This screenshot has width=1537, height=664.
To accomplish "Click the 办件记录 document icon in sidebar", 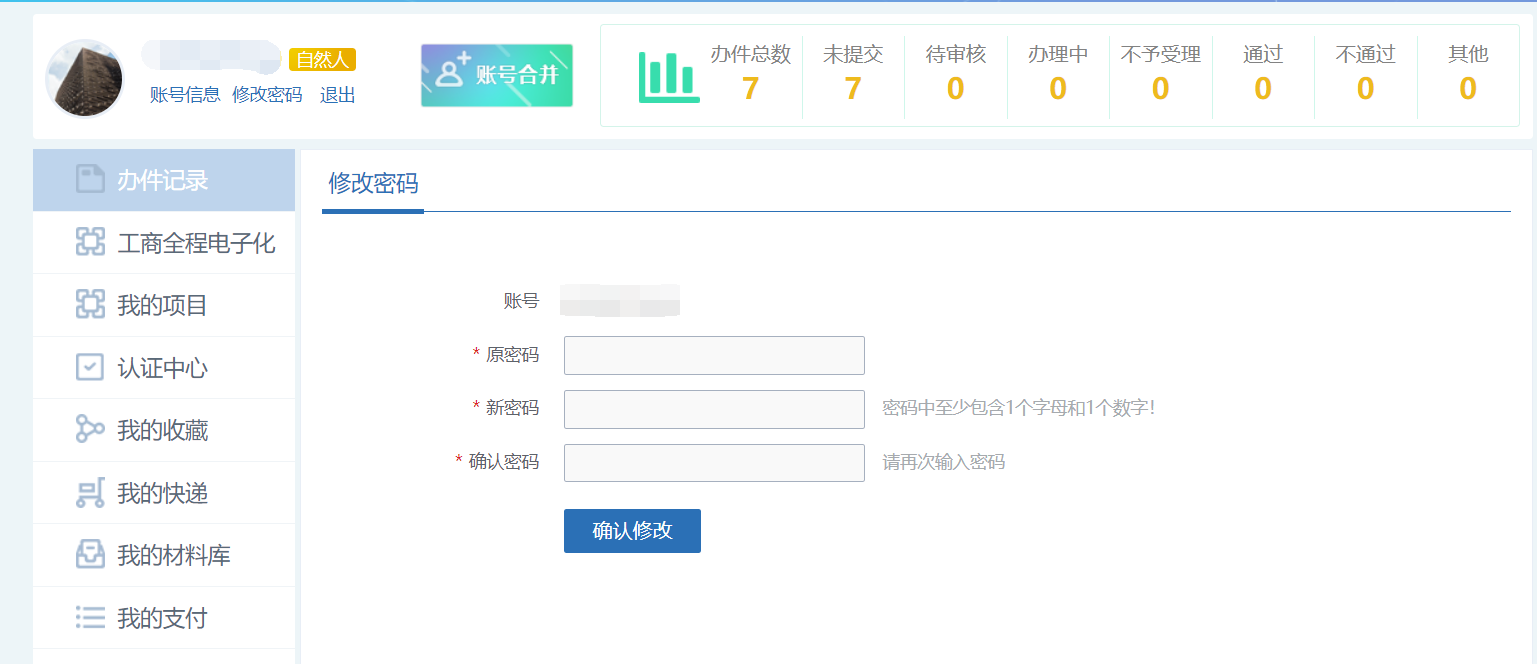I will [91, 180].
